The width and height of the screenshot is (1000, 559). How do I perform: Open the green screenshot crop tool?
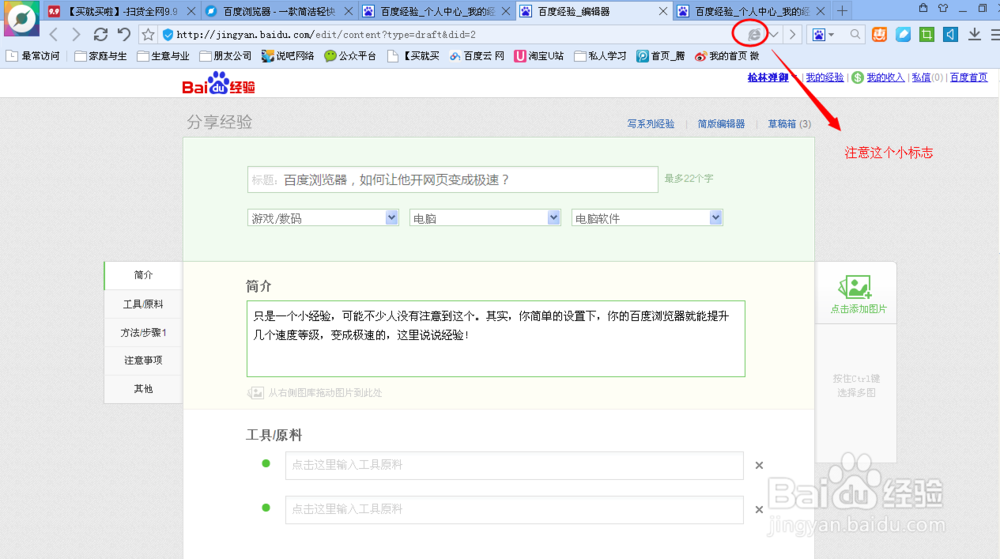[927, 34]
